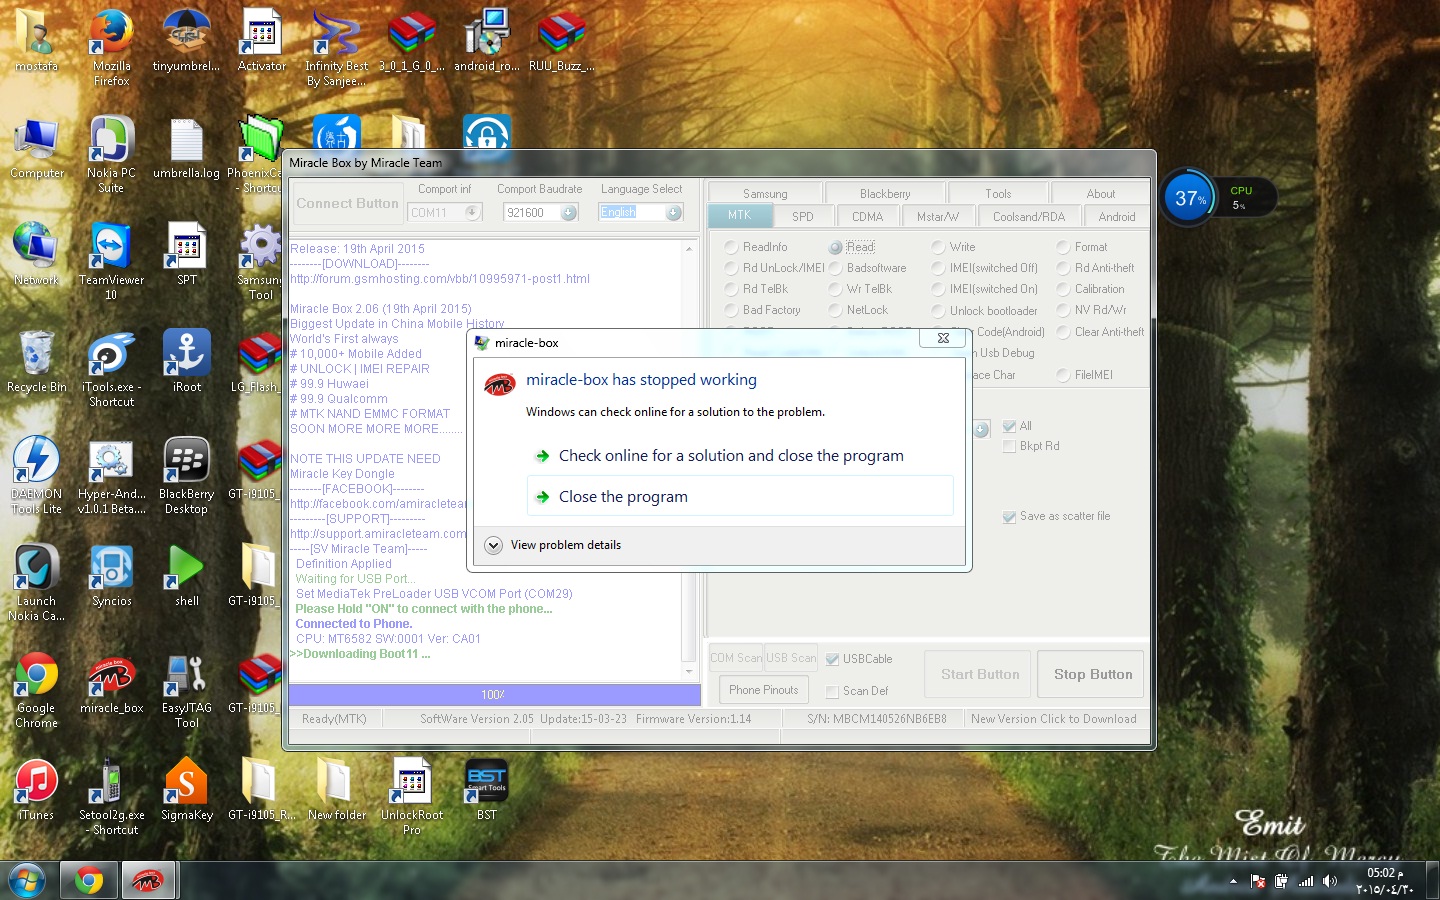Screen dimensions: 1440x900
Task: Open the Comport inf COM11 dropdown
Action: 445,212
